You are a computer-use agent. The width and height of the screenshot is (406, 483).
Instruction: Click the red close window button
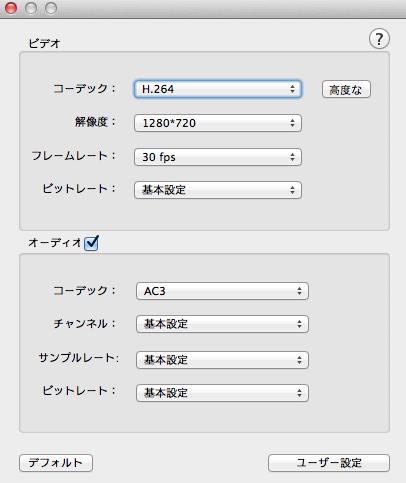[x=11, y=8]
